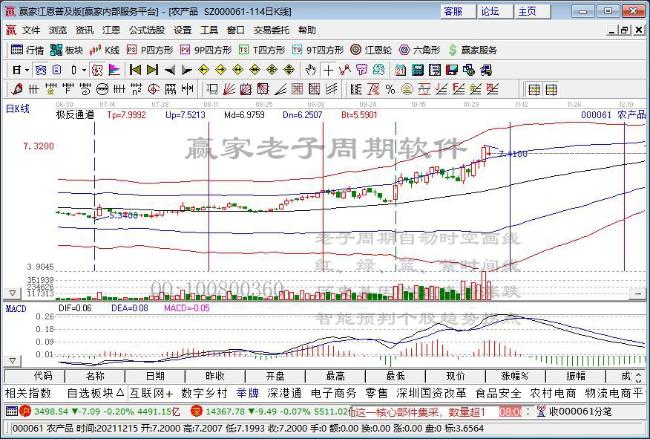Open the 文件 menu
The image size is (650, 439).
click(31, 30)
